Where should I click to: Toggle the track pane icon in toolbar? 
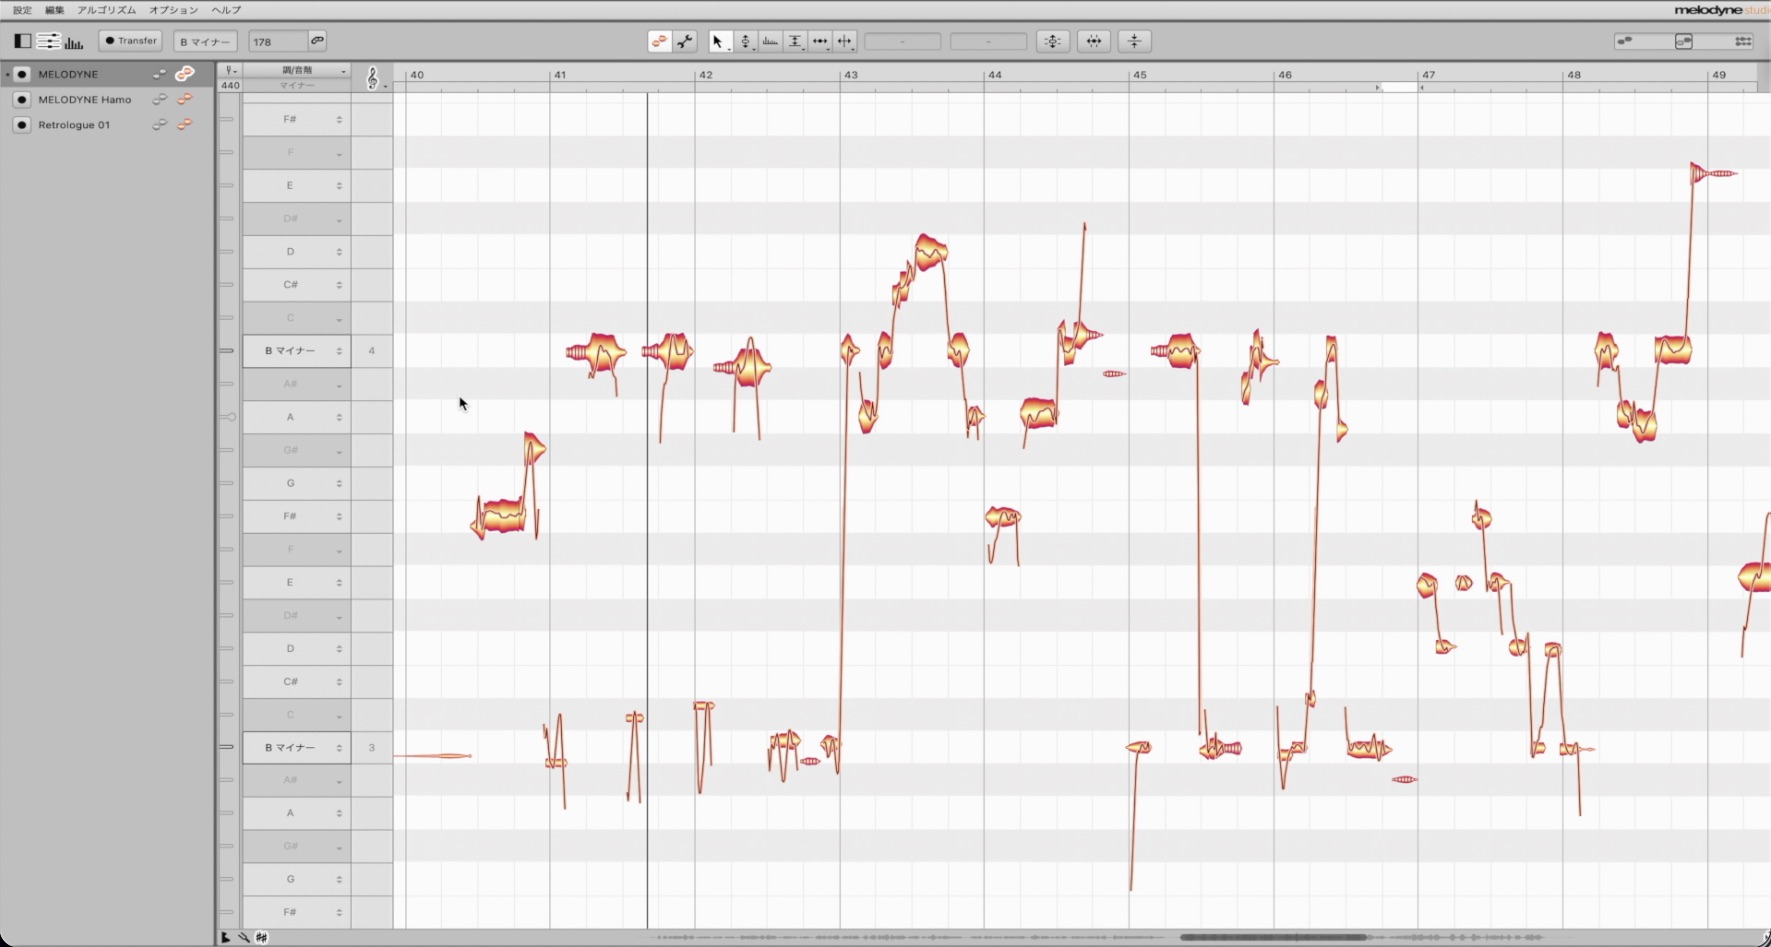(x=22, y=41)
